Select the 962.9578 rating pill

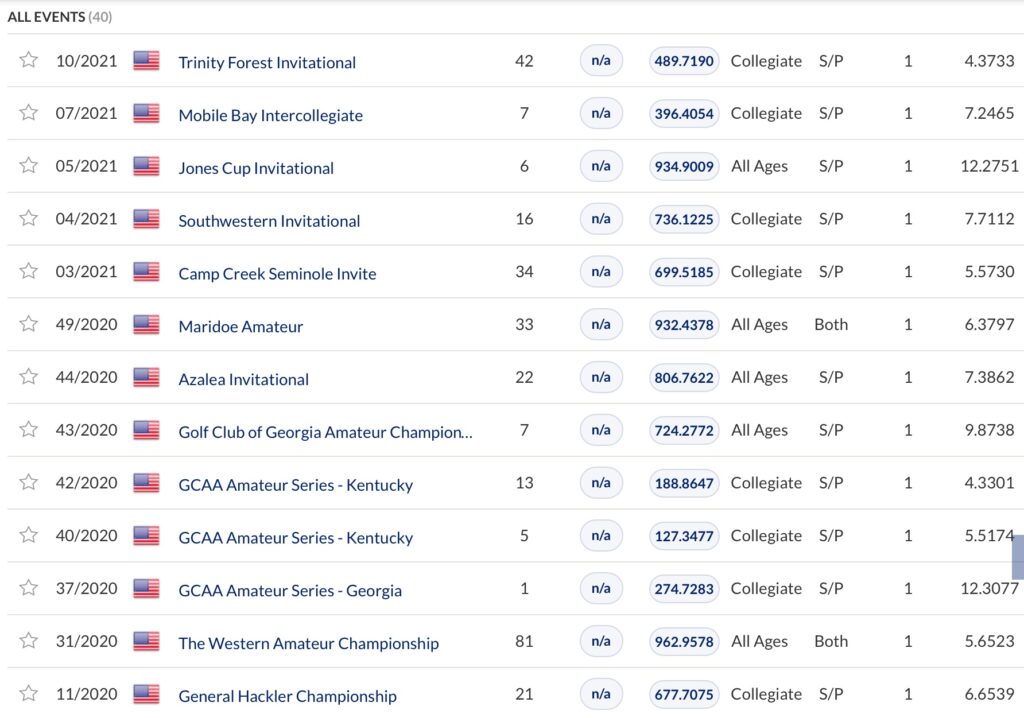coord(684,641)
